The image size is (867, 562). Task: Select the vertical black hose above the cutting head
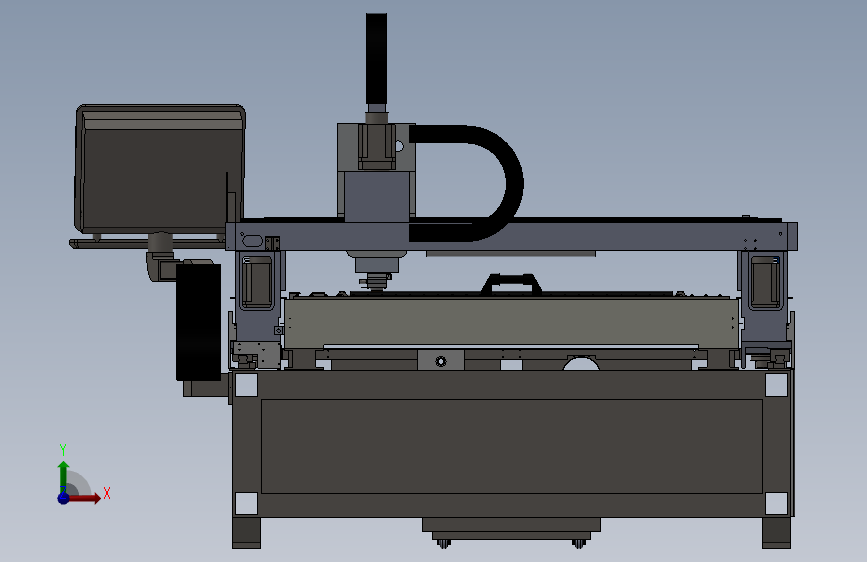(376, 59)
